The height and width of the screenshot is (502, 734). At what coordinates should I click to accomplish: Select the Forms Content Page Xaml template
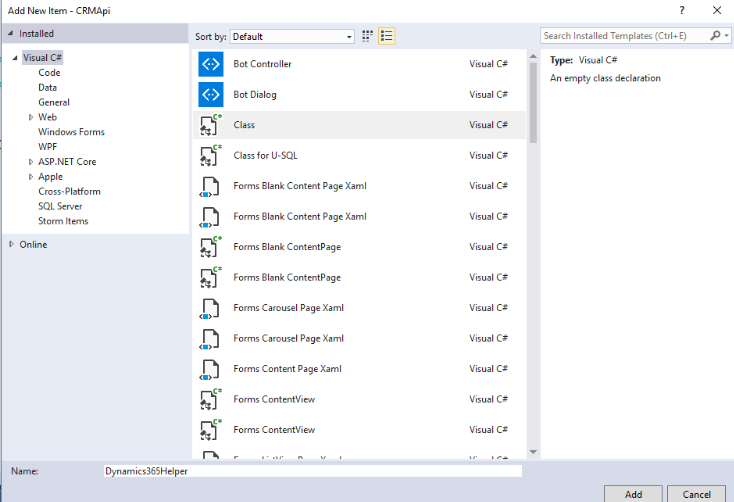pyautogui.click(x=359, y=369)
